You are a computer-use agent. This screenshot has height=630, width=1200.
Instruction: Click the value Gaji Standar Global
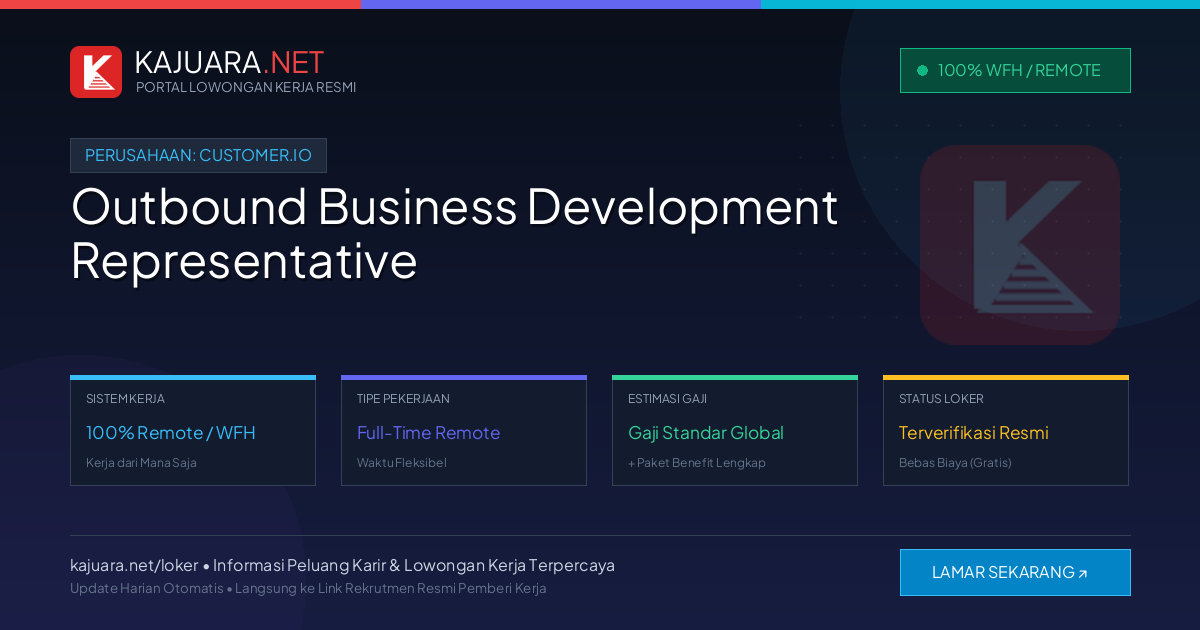click(x=706, y=433)
